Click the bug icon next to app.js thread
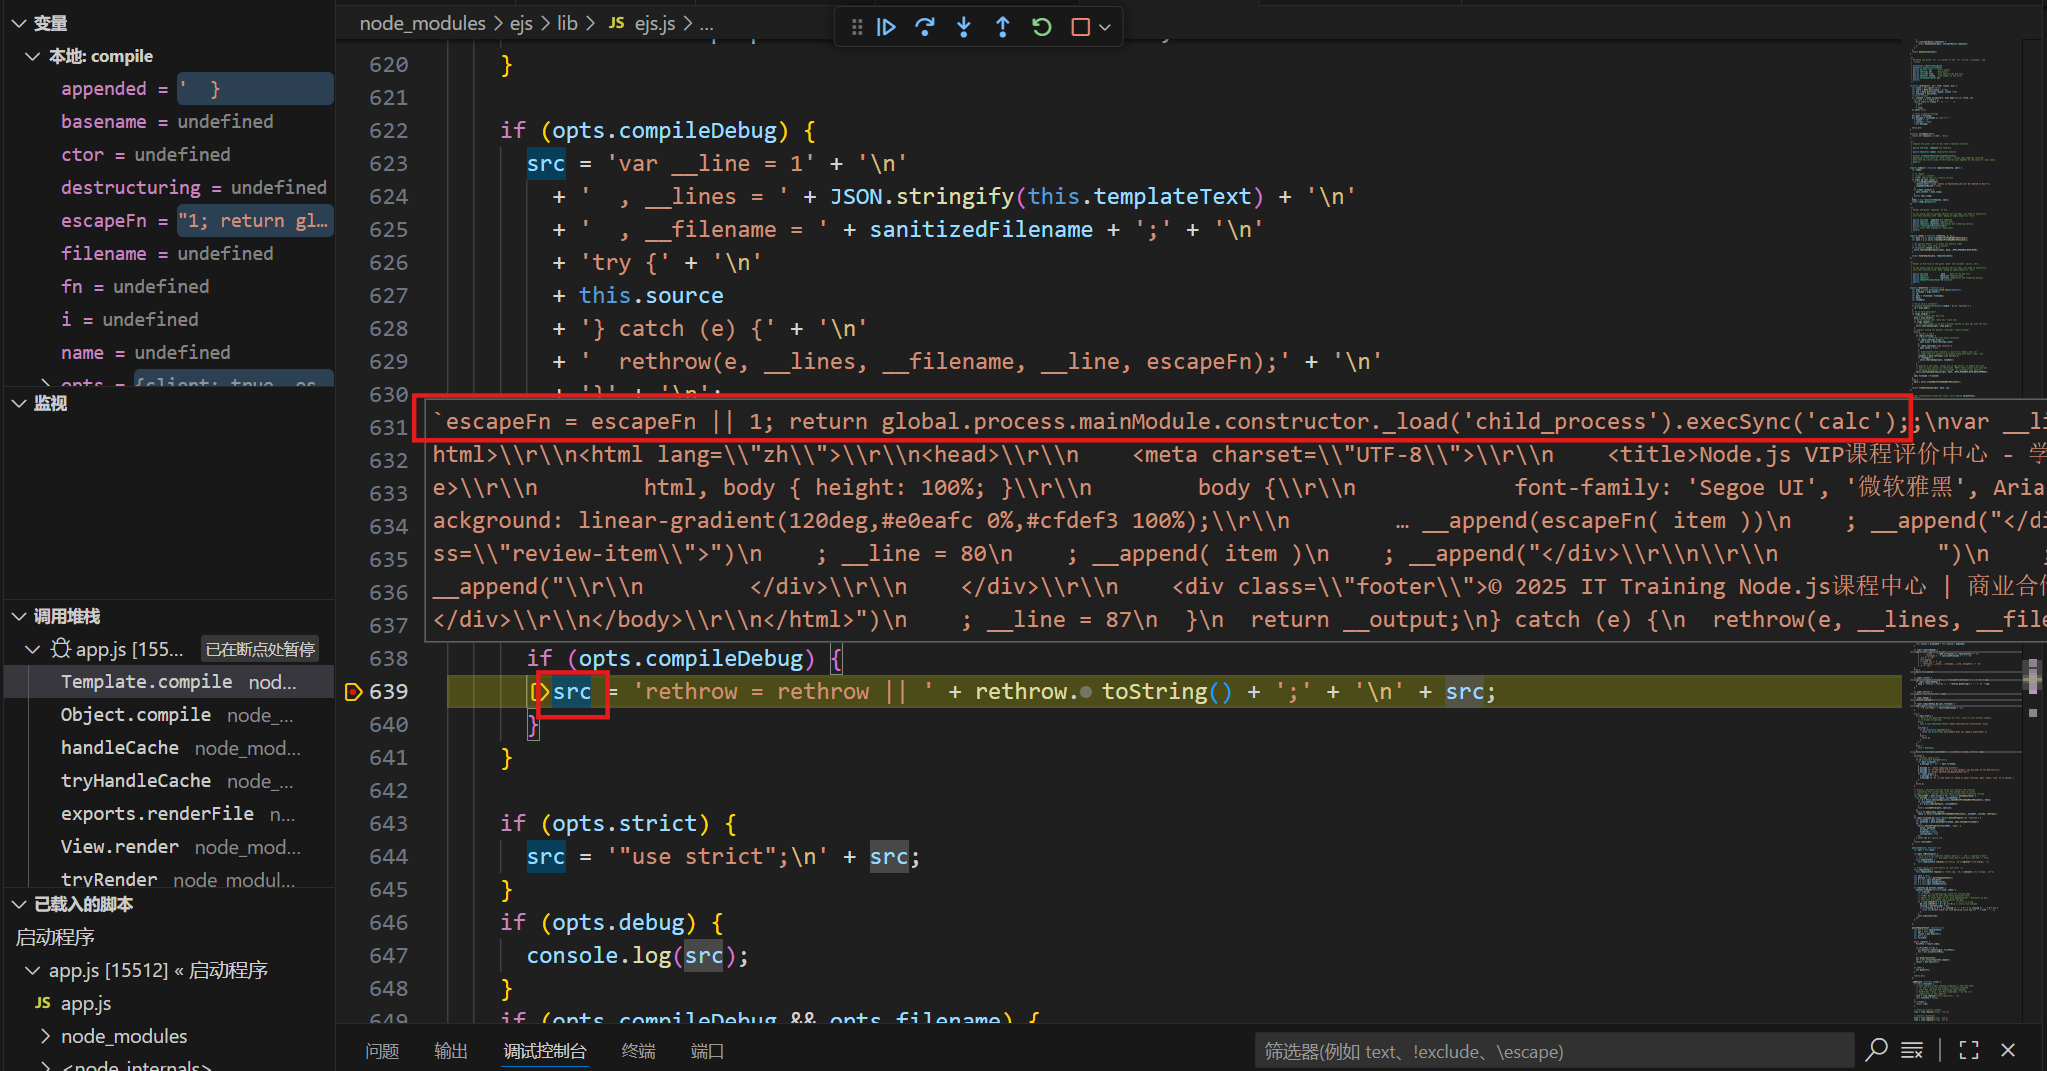Screen dimensions: 2047x1071 (61, 649)
